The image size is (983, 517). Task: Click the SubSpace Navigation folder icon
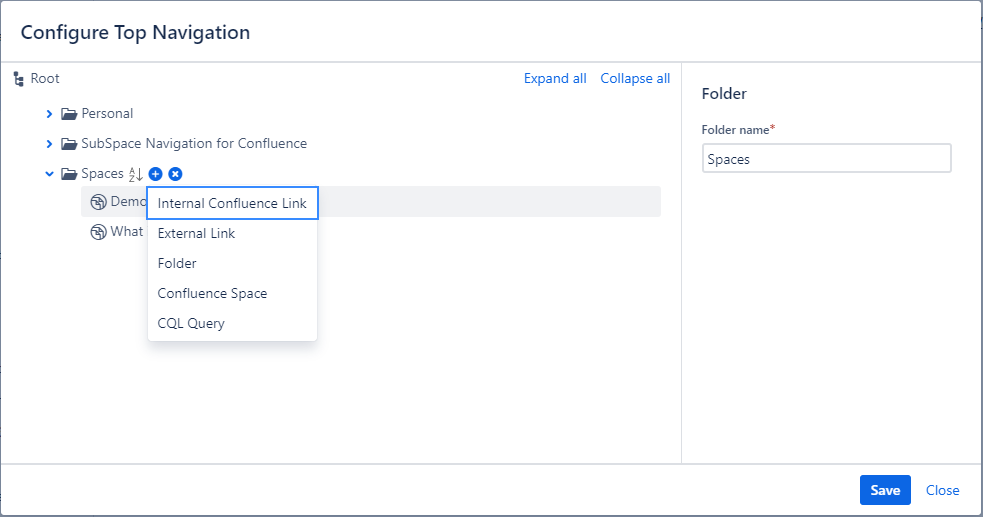(69, 144)
